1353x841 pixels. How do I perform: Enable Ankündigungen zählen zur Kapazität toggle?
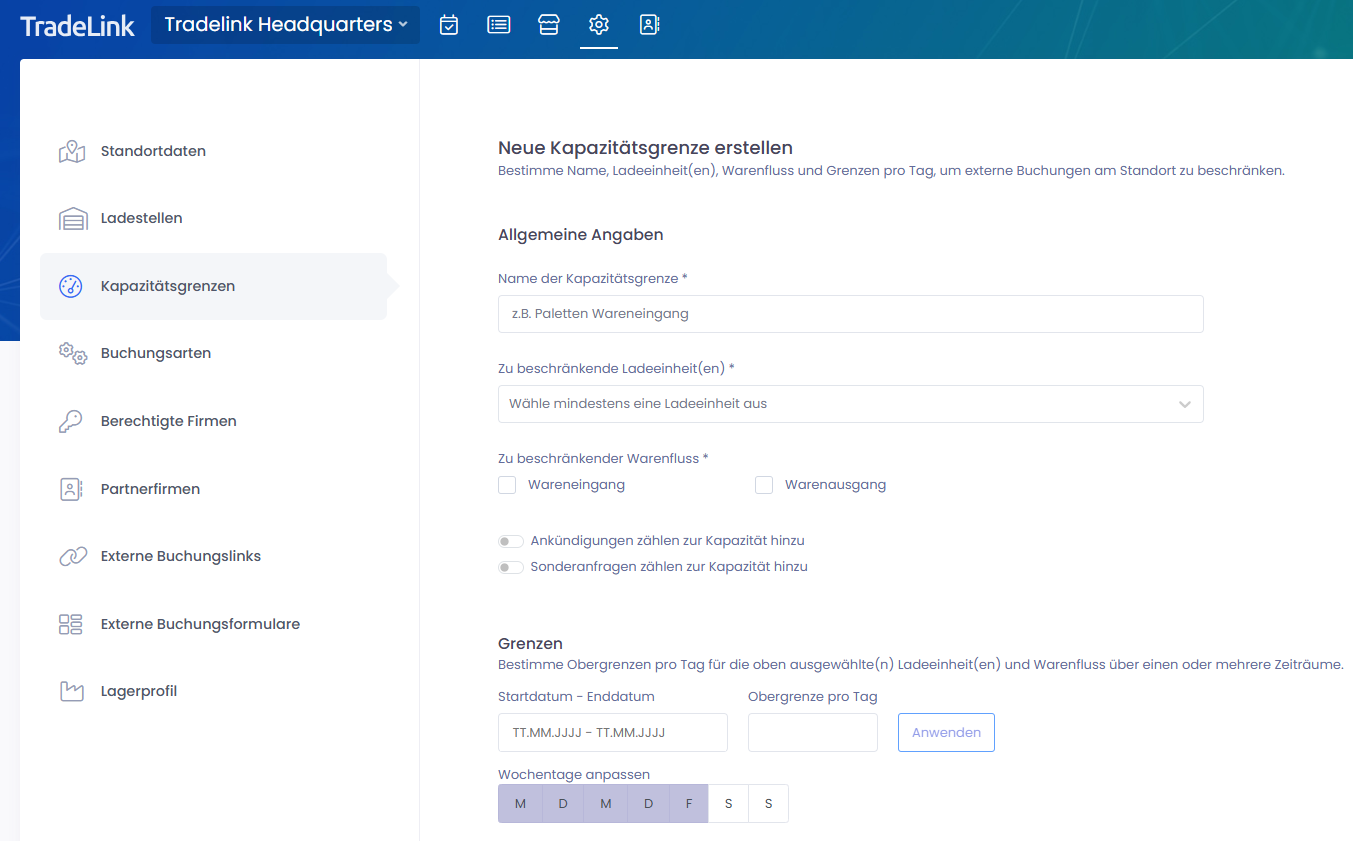[x=511, y=541]
